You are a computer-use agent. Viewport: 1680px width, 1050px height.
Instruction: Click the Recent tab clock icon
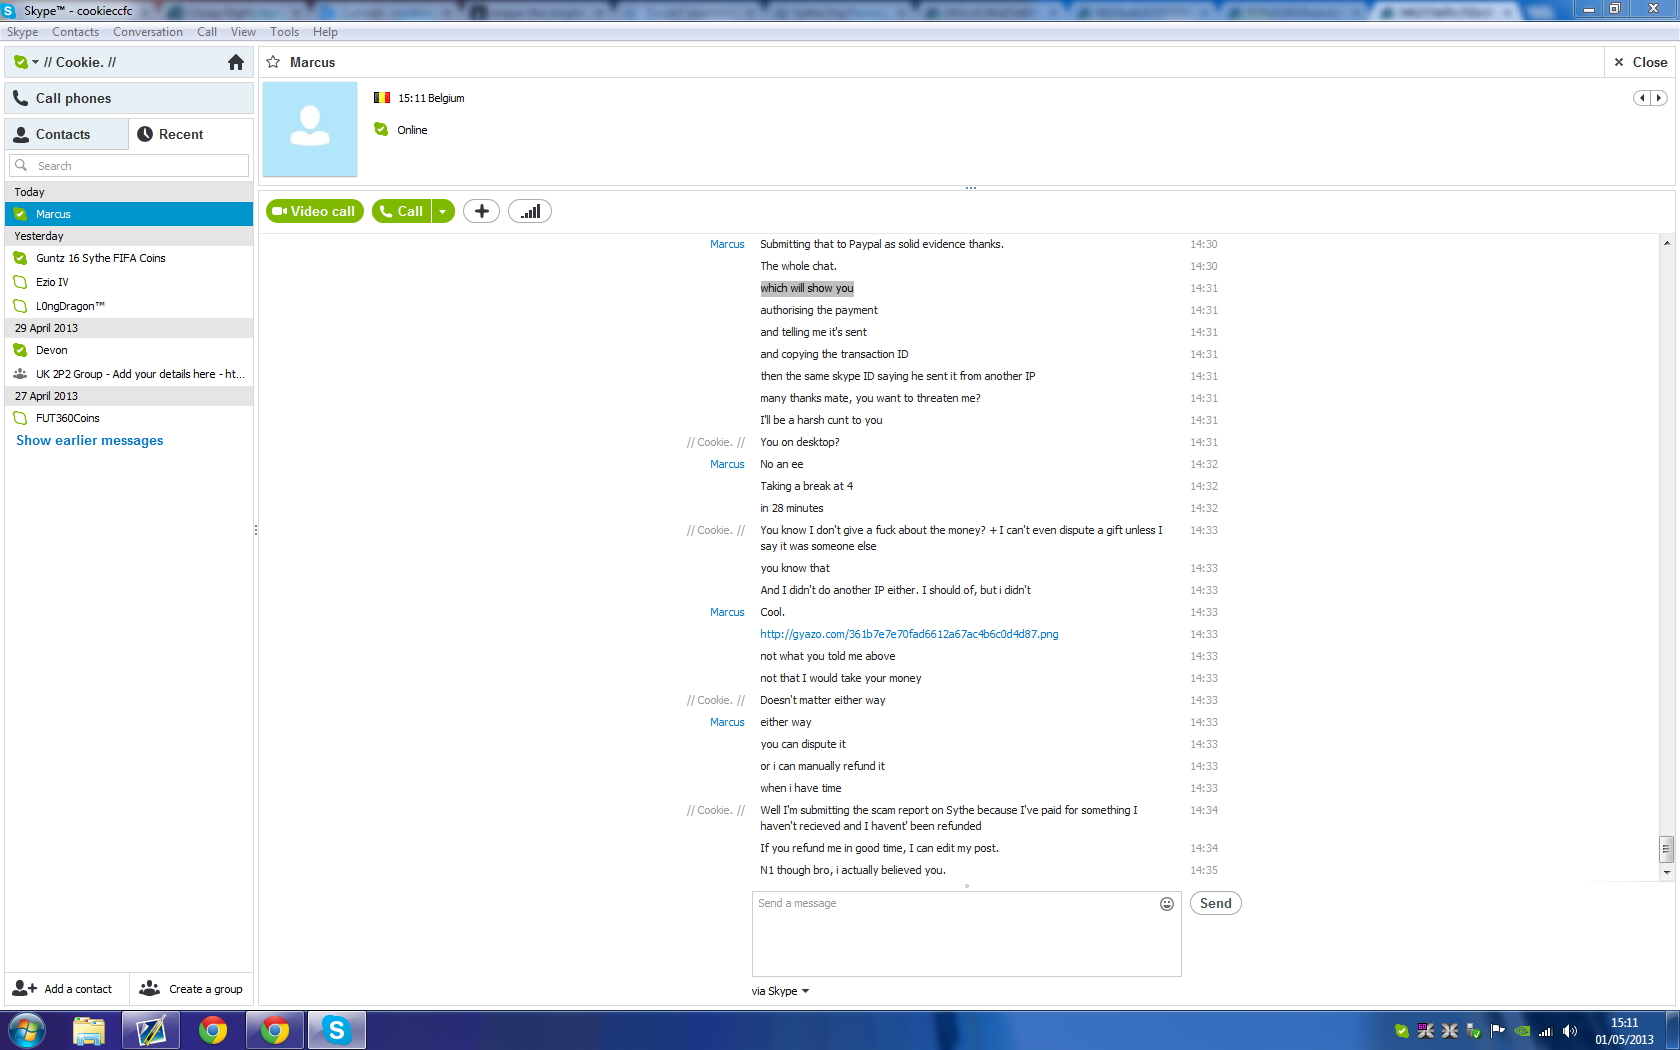145,134
